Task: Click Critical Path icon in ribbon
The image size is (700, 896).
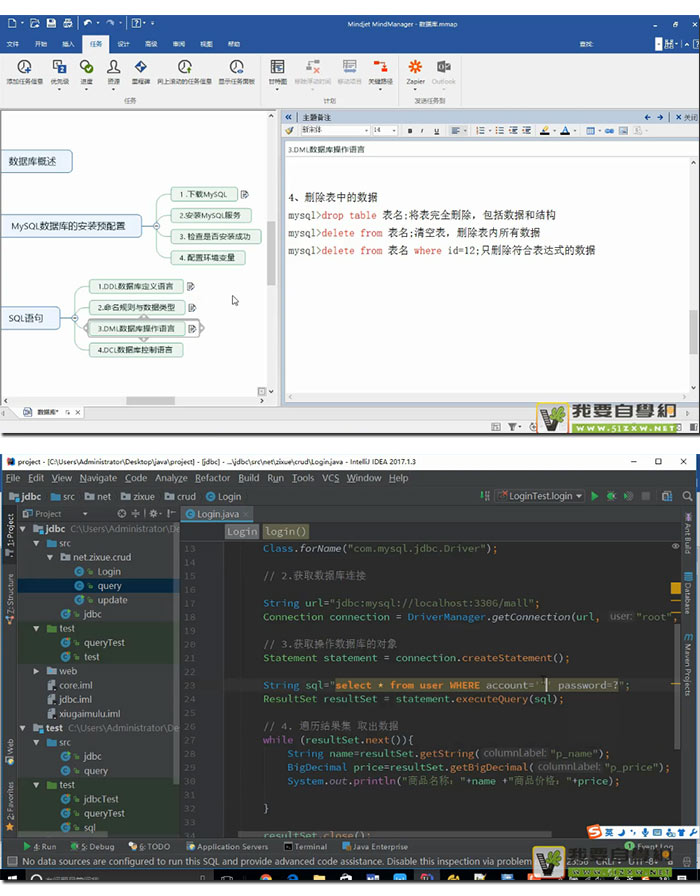Action: pyautogui.click(x=380, y=66)
